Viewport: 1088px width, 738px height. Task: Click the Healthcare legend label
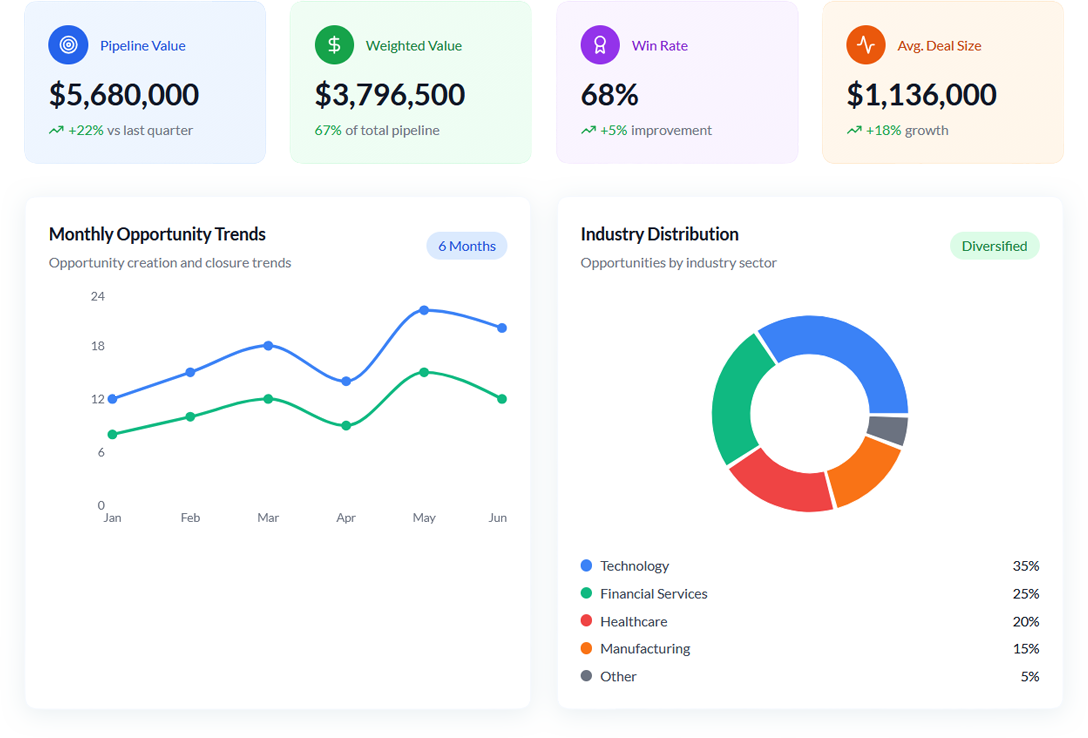tap(634, 621)
